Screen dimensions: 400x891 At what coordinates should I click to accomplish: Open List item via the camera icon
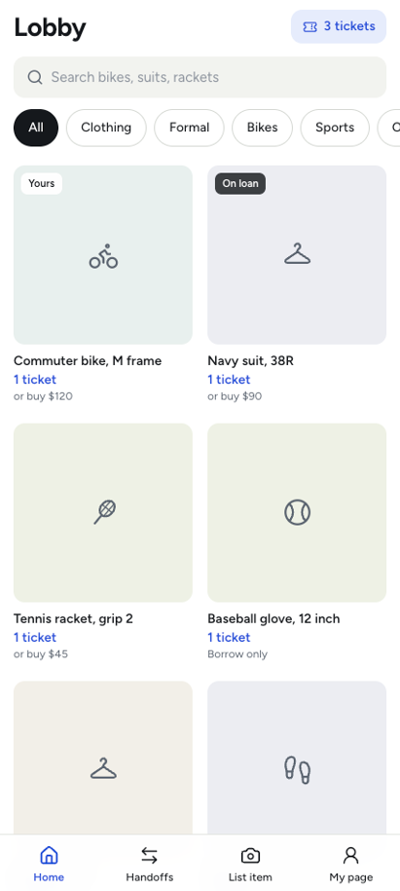(250, 855)
